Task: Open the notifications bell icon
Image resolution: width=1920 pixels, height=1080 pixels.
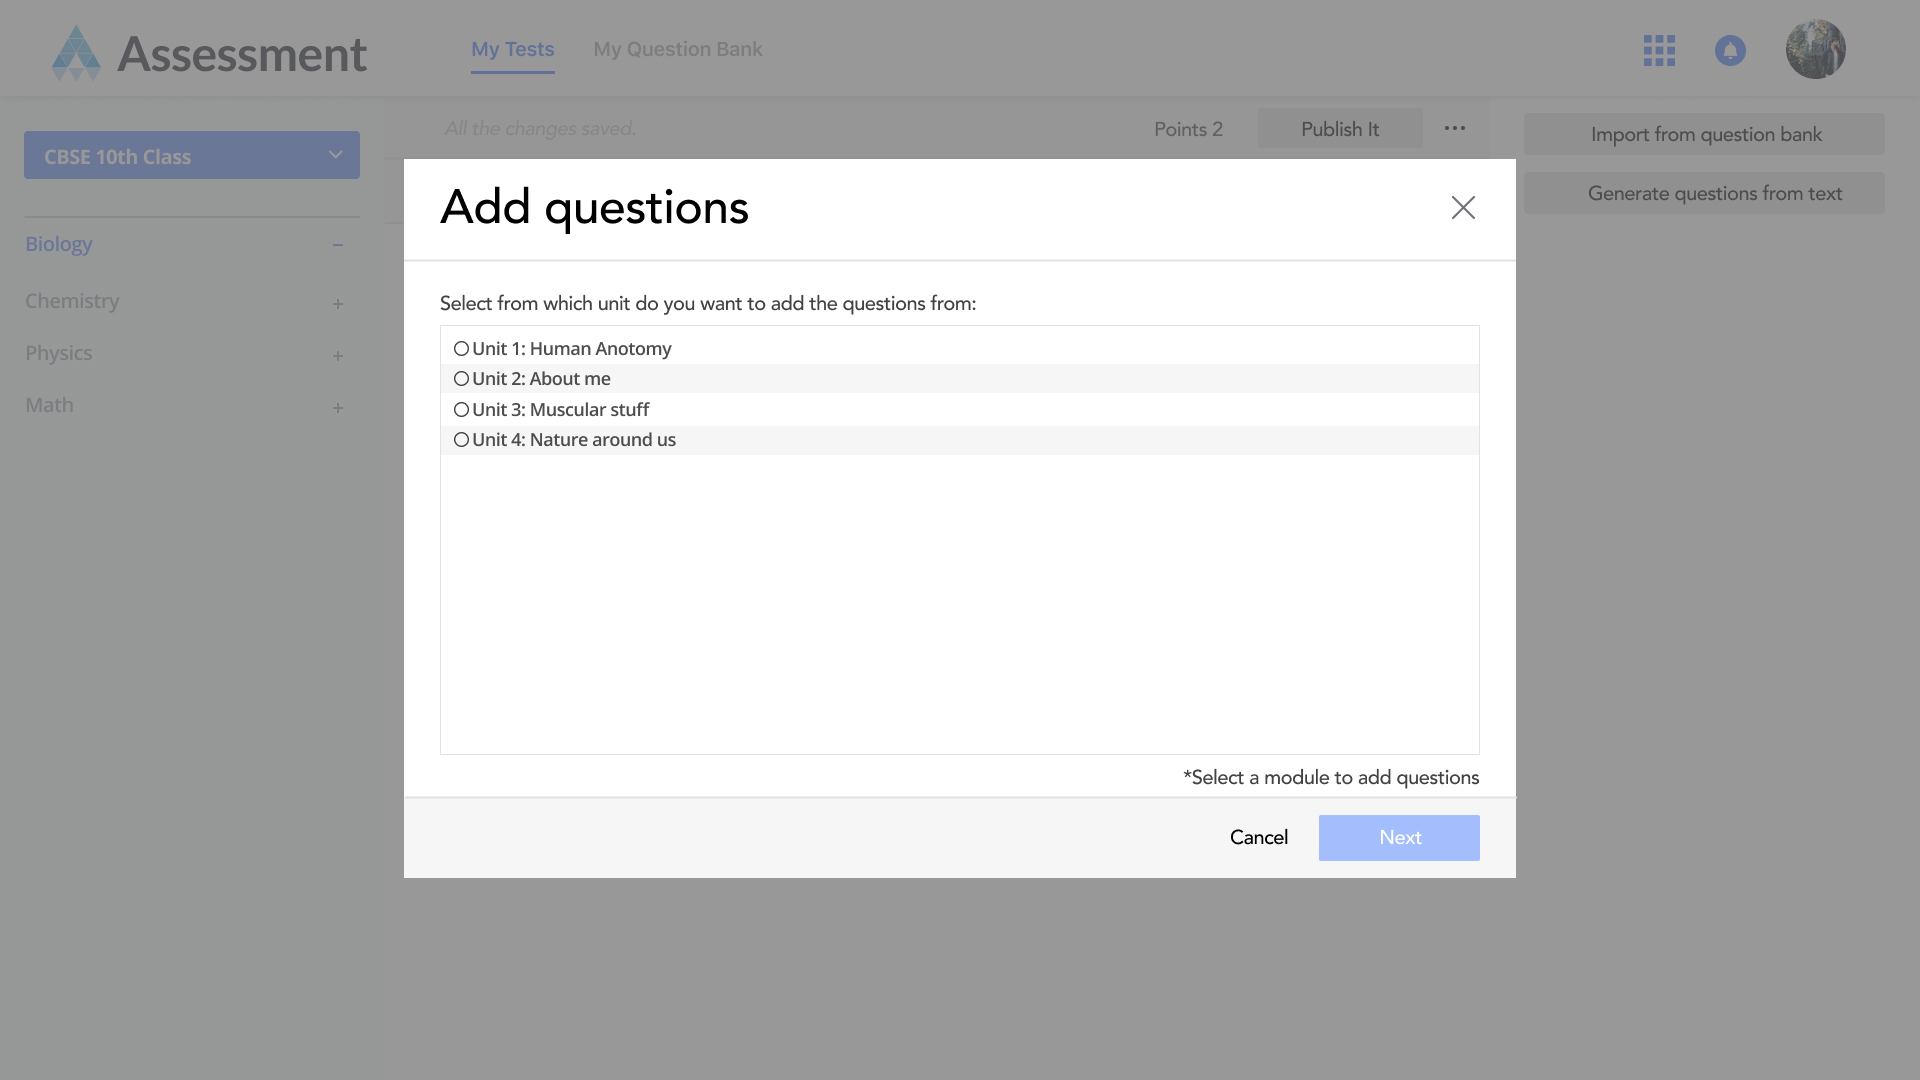Action: pyautogui.click(x=1730, y=50)
